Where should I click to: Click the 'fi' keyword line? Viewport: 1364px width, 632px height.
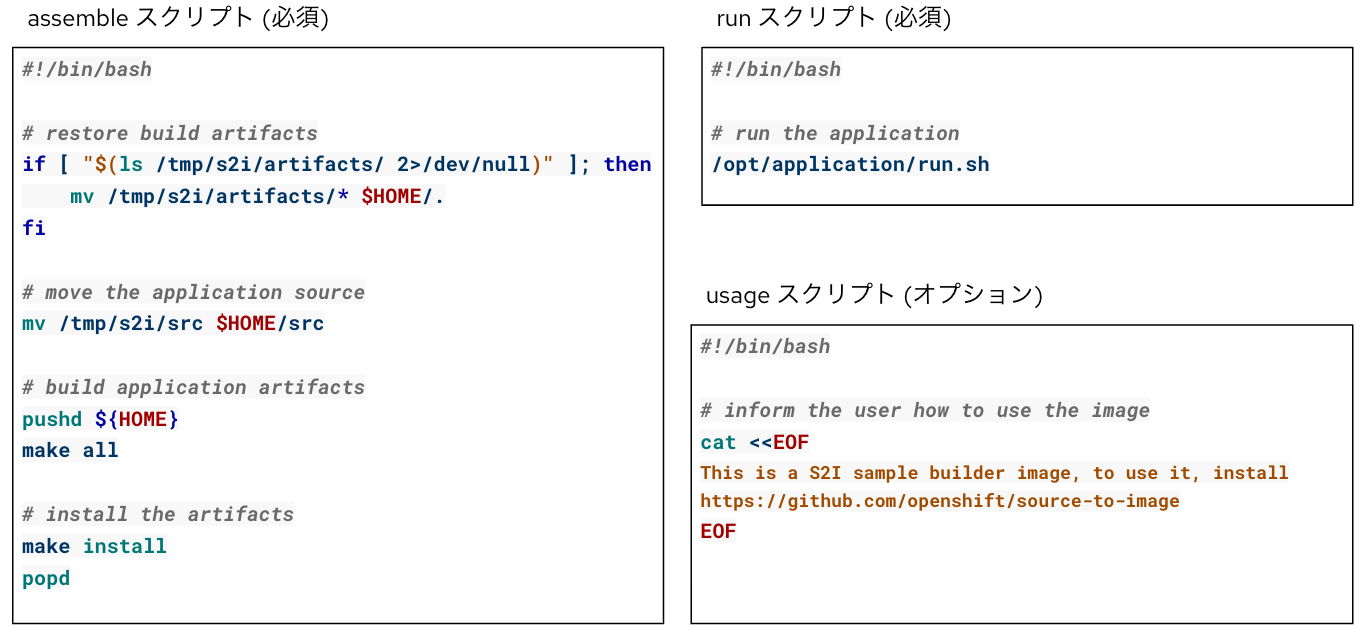pos(34,228)
